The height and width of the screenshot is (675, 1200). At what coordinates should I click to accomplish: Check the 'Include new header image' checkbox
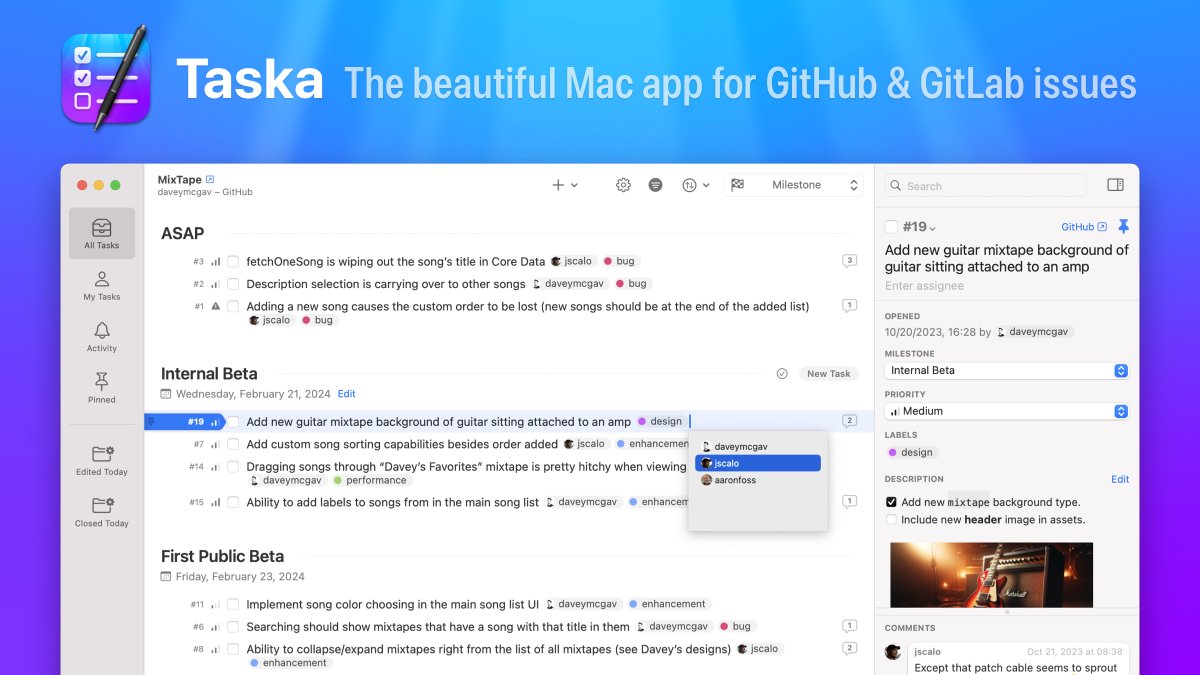[x=891, y=519]
